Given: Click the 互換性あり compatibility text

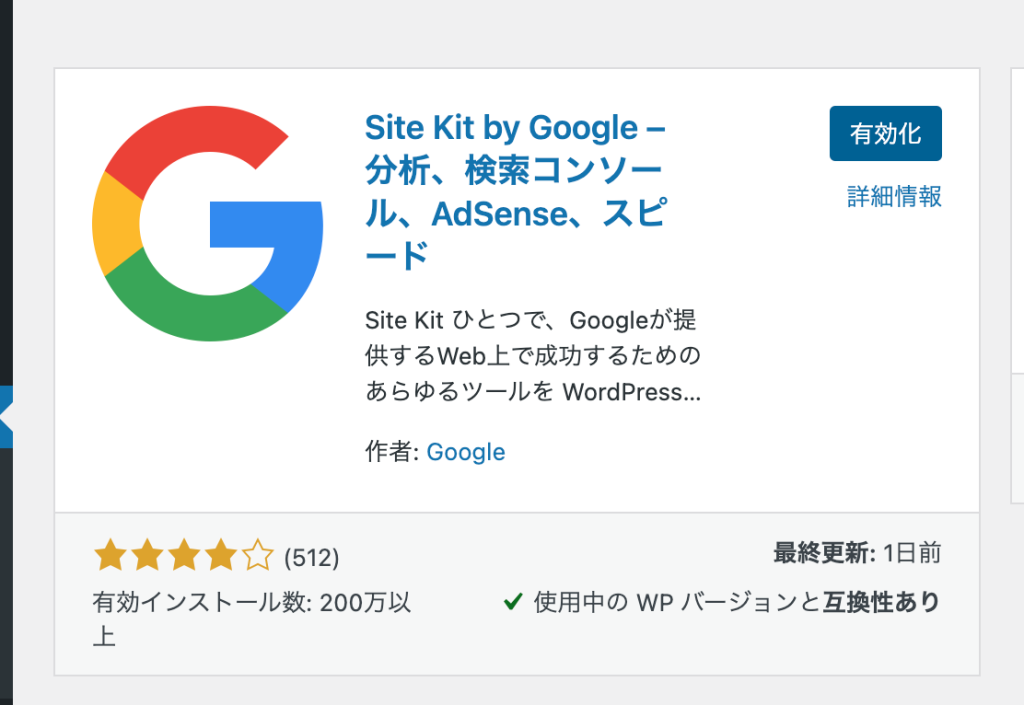Looking at the screenshot, I should tap(881, 602).
